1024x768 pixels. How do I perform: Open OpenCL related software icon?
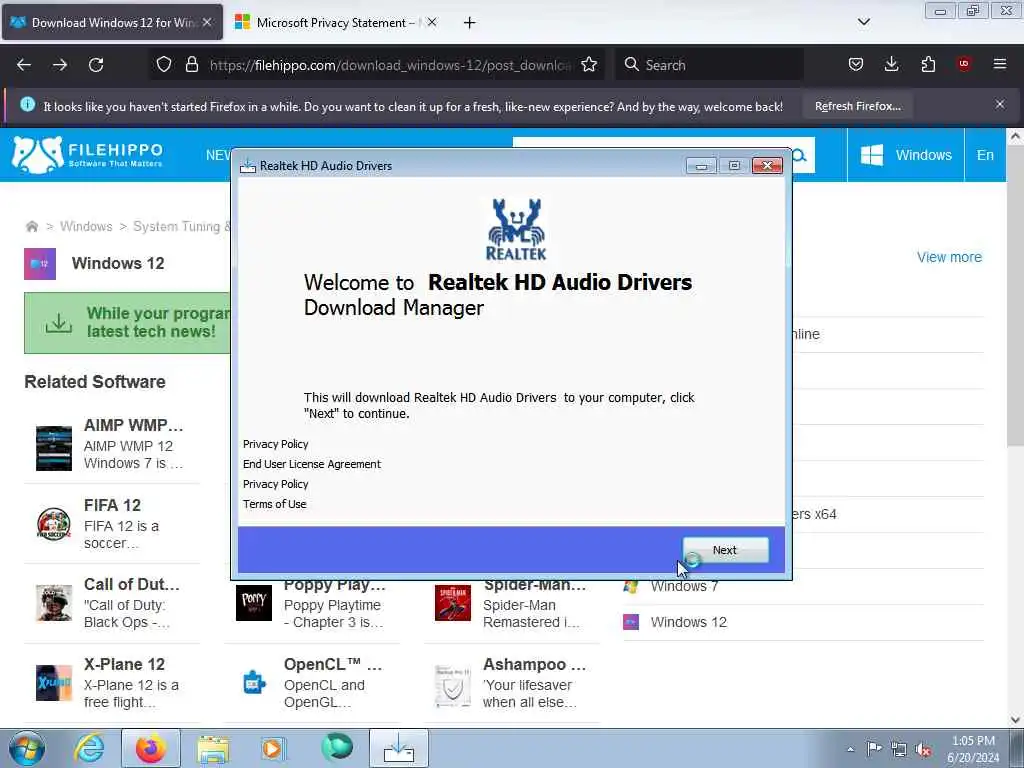point(253,682)
